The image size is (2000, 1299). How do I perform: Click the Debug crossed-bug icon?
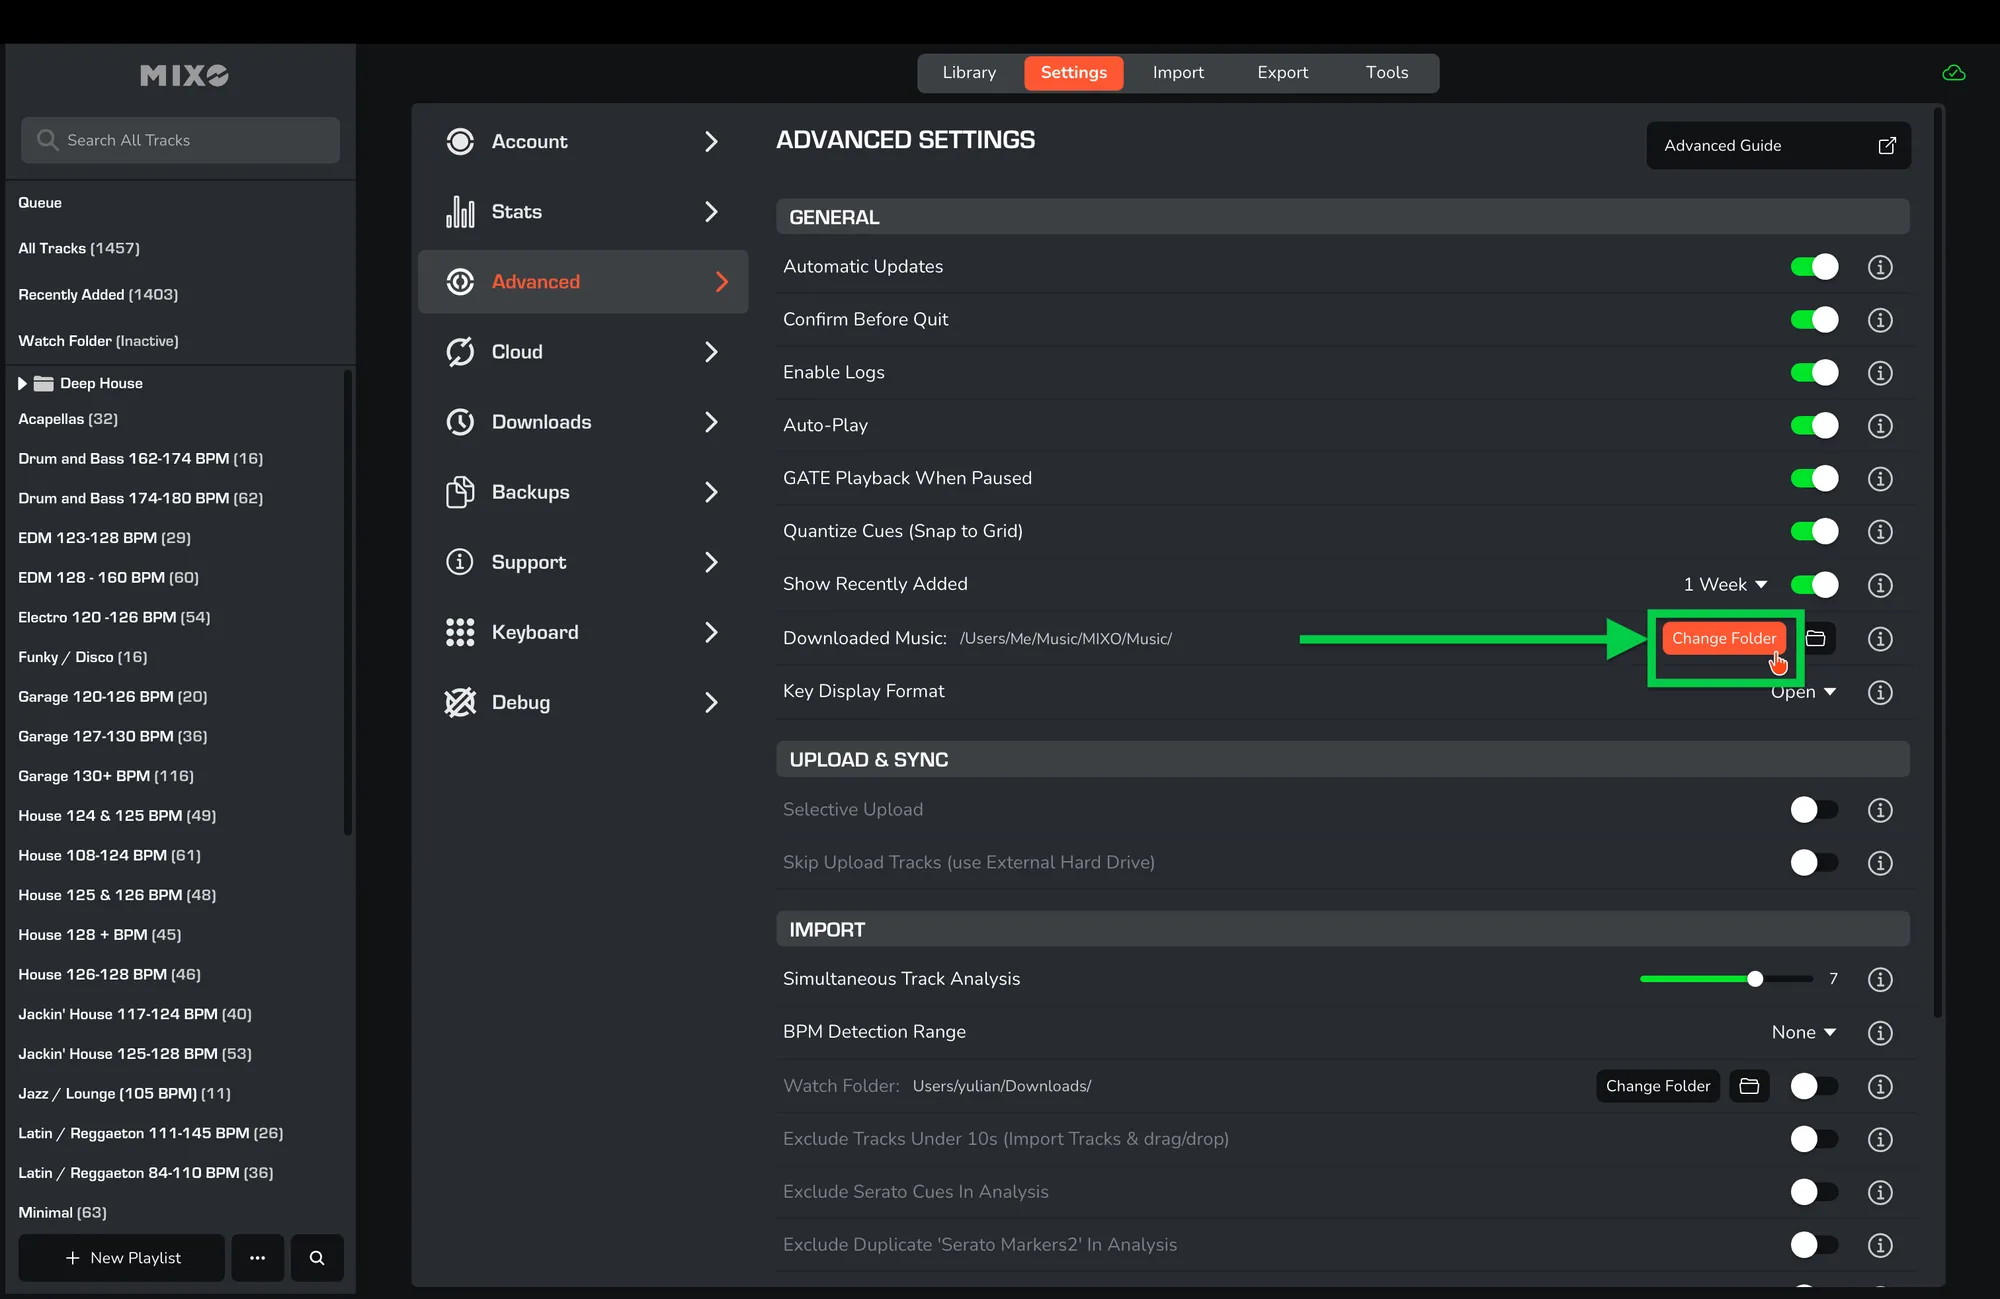coord(460,703)
